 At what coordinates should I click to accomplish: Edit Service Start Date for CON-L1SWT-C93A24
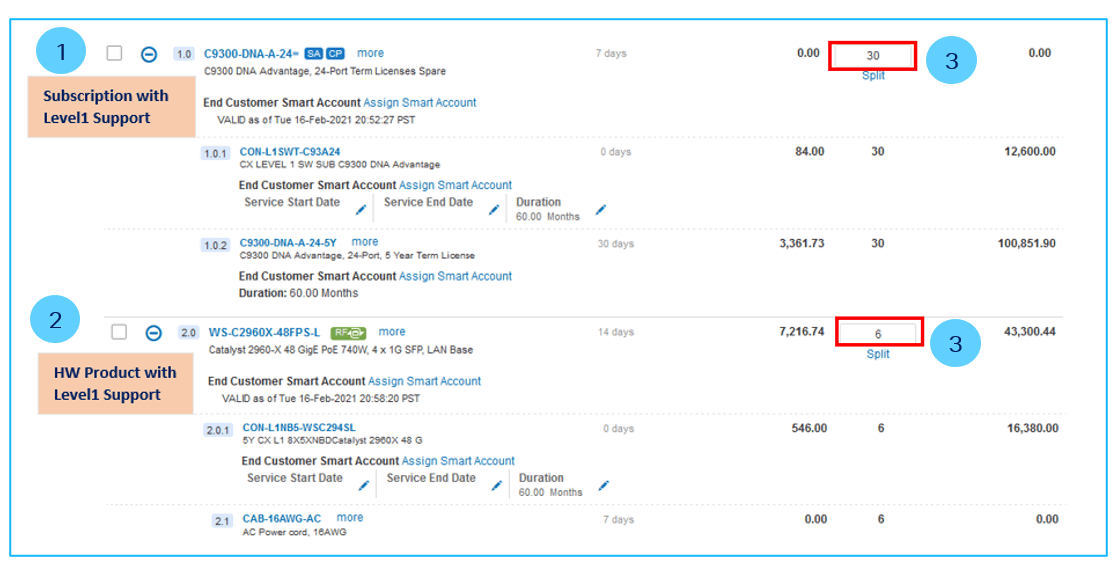pyautogui.click(x=361, y=210)
